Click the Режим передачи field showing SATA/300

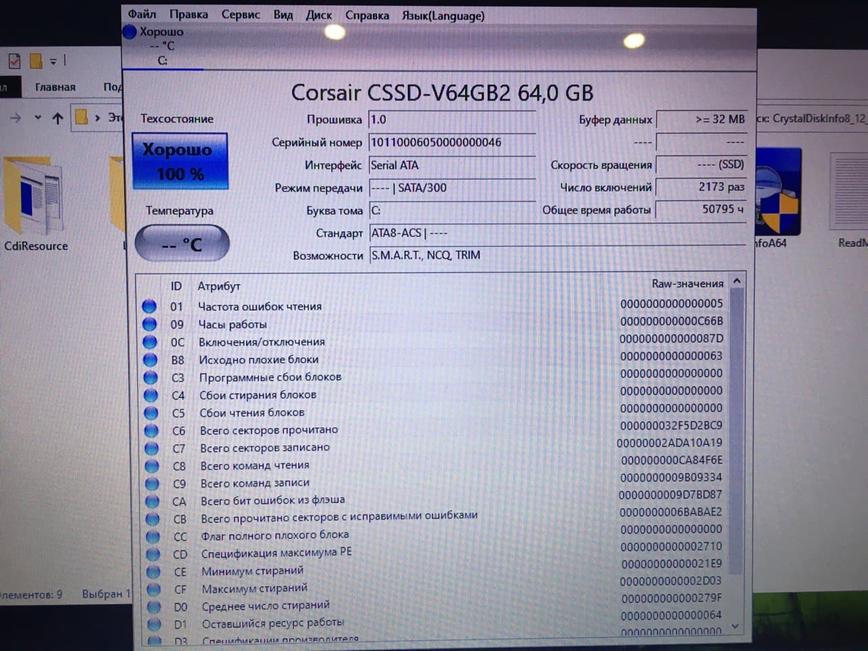(452, 188)
